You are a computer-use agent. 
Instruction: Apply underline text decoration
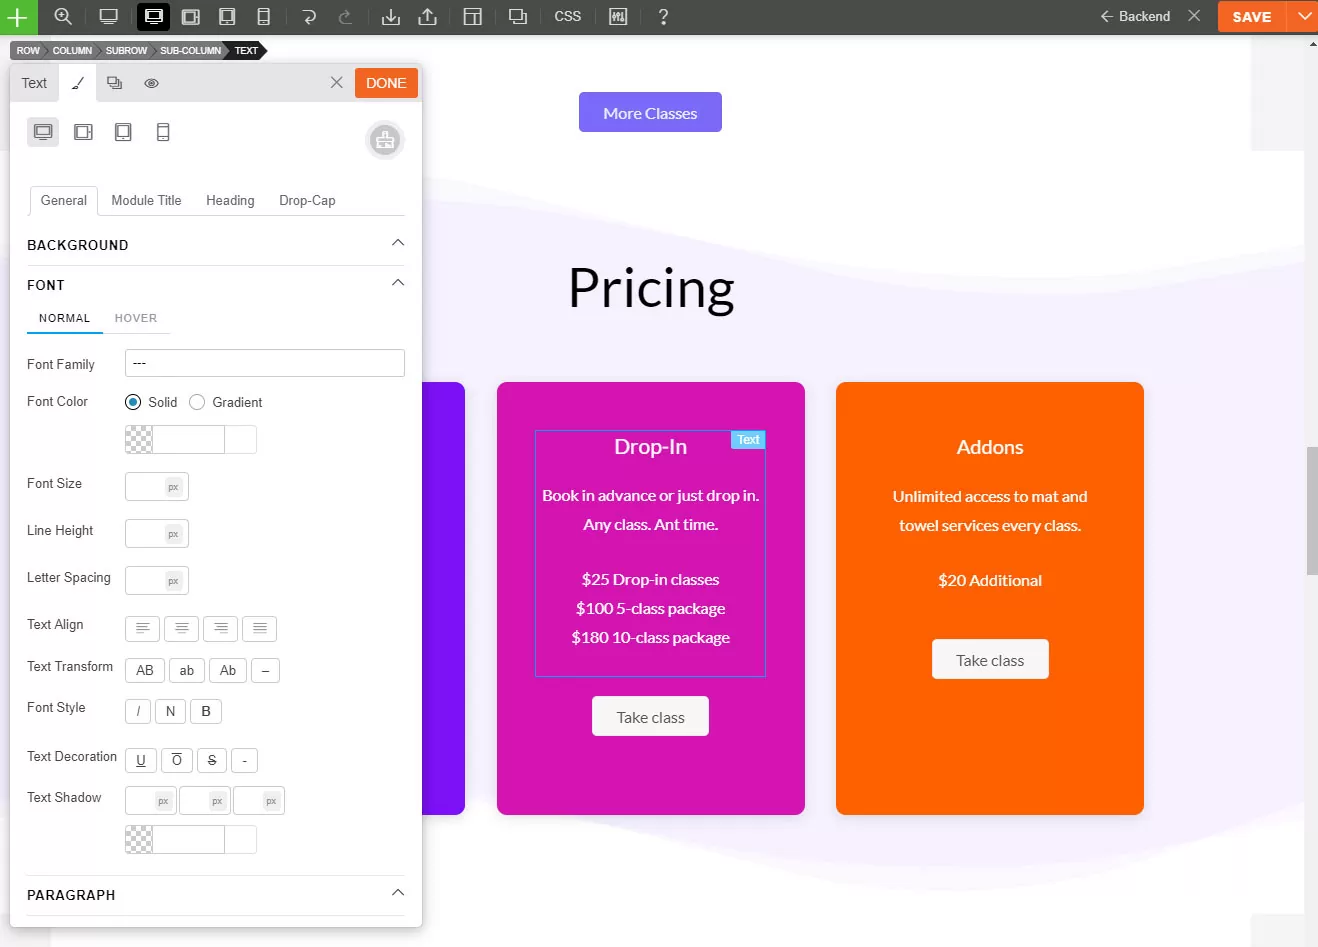140,760
